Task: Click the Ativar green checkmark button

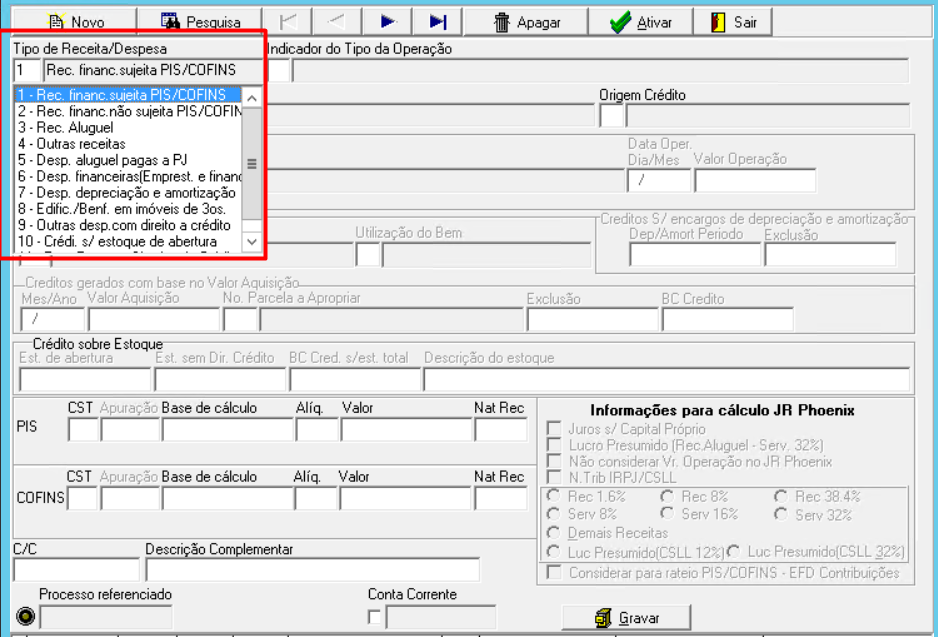Action: pos(641,22)
